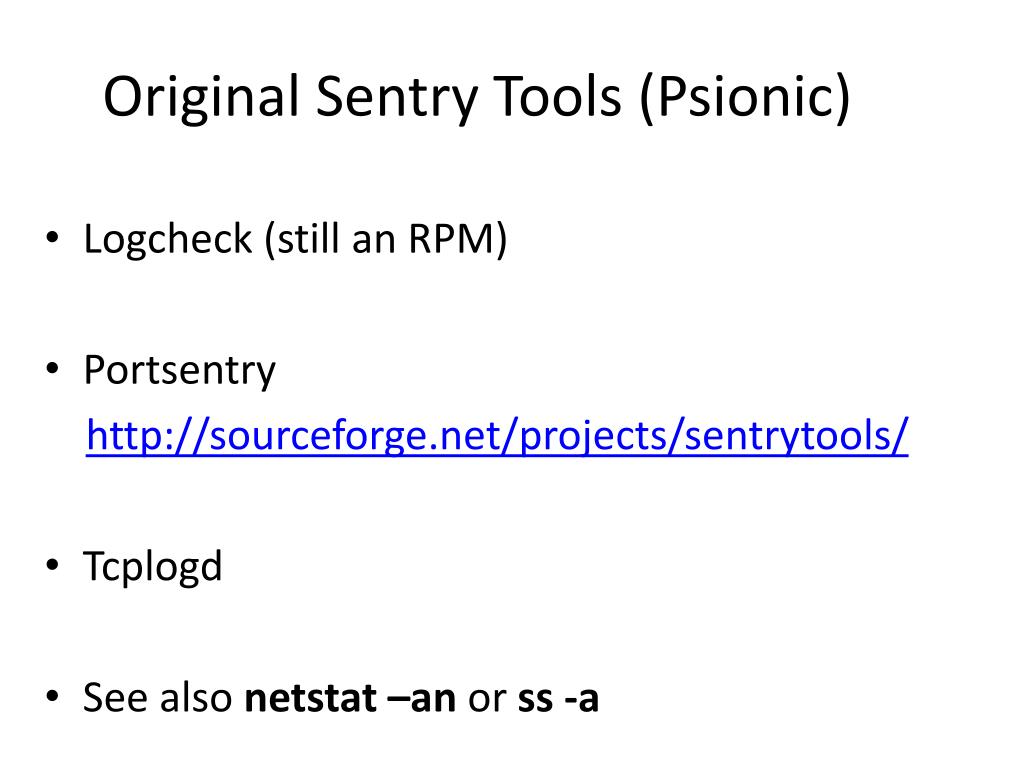Select the word 'Logcheck' in first bullet

168,240
